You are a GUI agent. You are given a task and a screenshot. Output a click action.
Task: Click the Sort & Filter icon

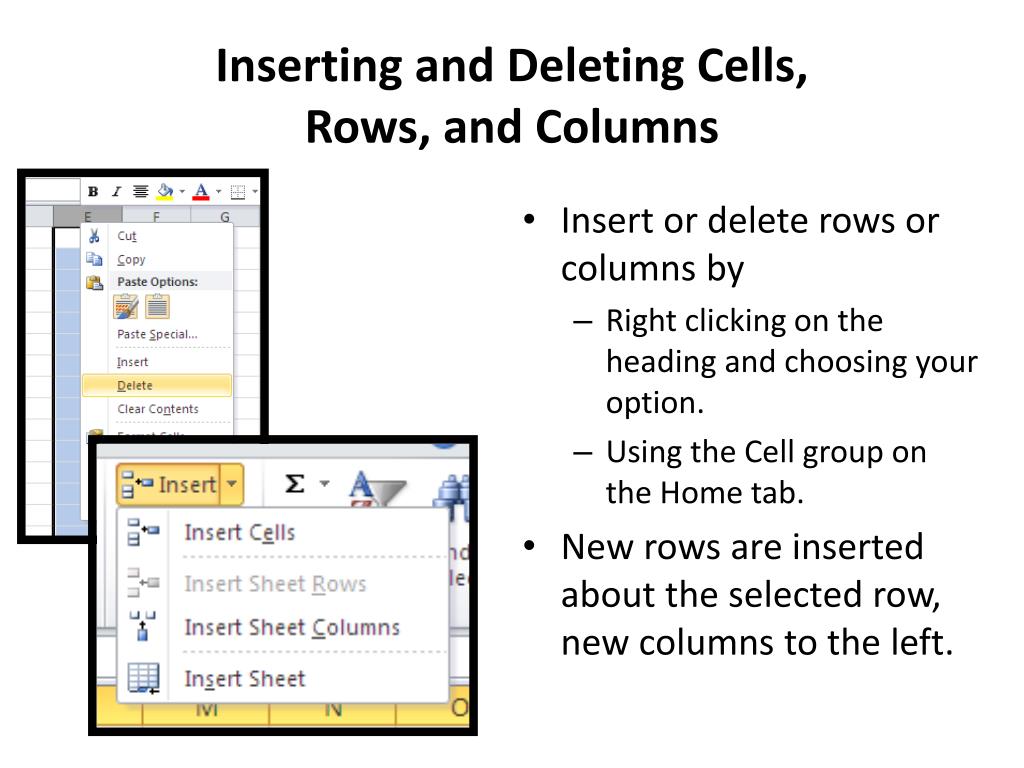click(377, 488)
